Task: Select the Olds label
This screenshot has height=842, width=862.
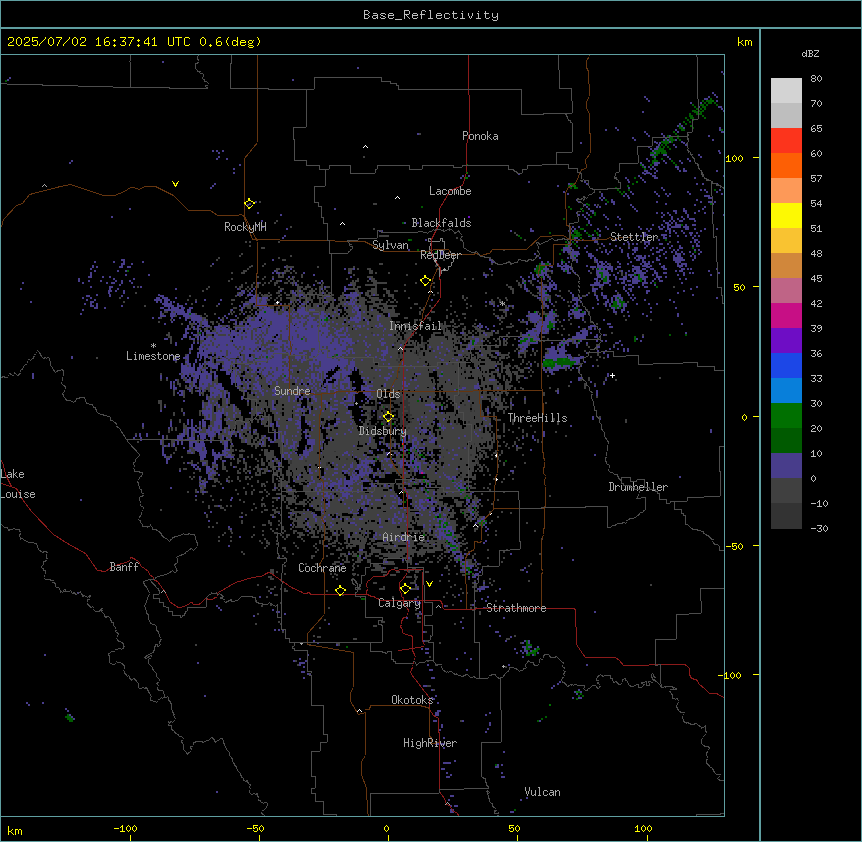Action: [388, 394]
